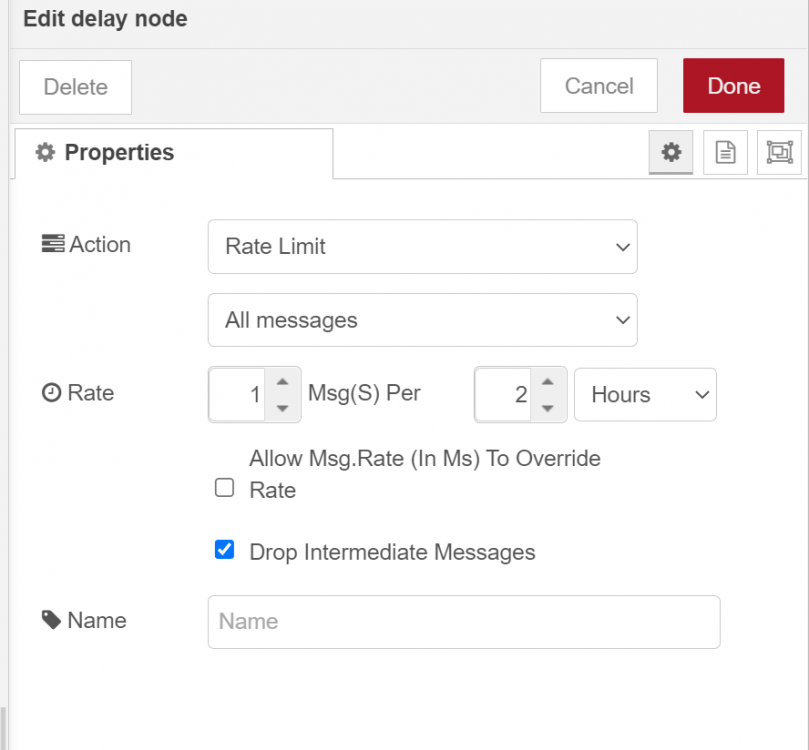809x750 pixels.
Task: Focus the Name input field
Action: pyautogui.click(x=464, y=622)
